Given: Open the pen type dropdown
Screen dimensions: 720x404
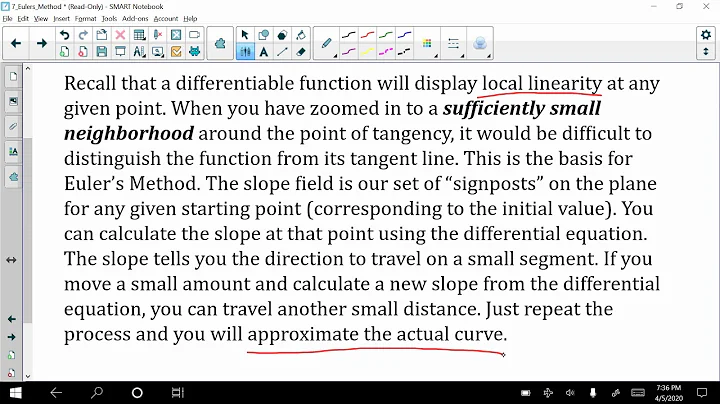Looking at the screenshot, I should pyautogui.click(x=326, y=44).
